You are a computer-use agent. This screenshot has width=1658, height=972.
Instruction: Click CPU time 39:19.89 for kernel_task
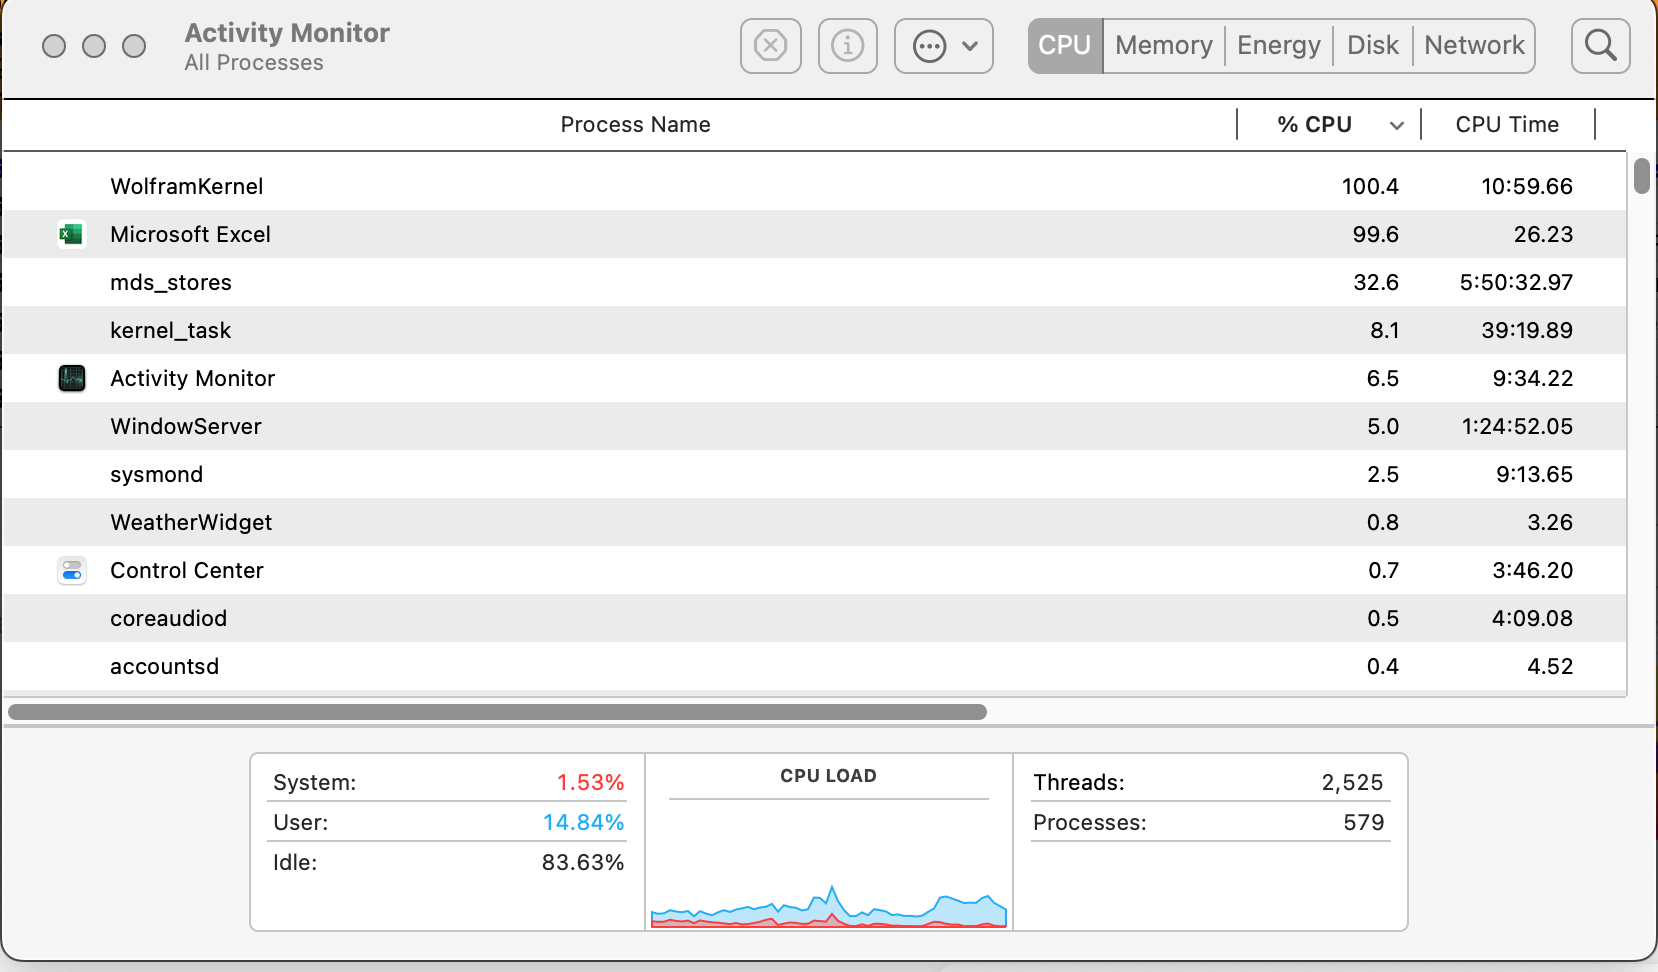(1527, 330)
